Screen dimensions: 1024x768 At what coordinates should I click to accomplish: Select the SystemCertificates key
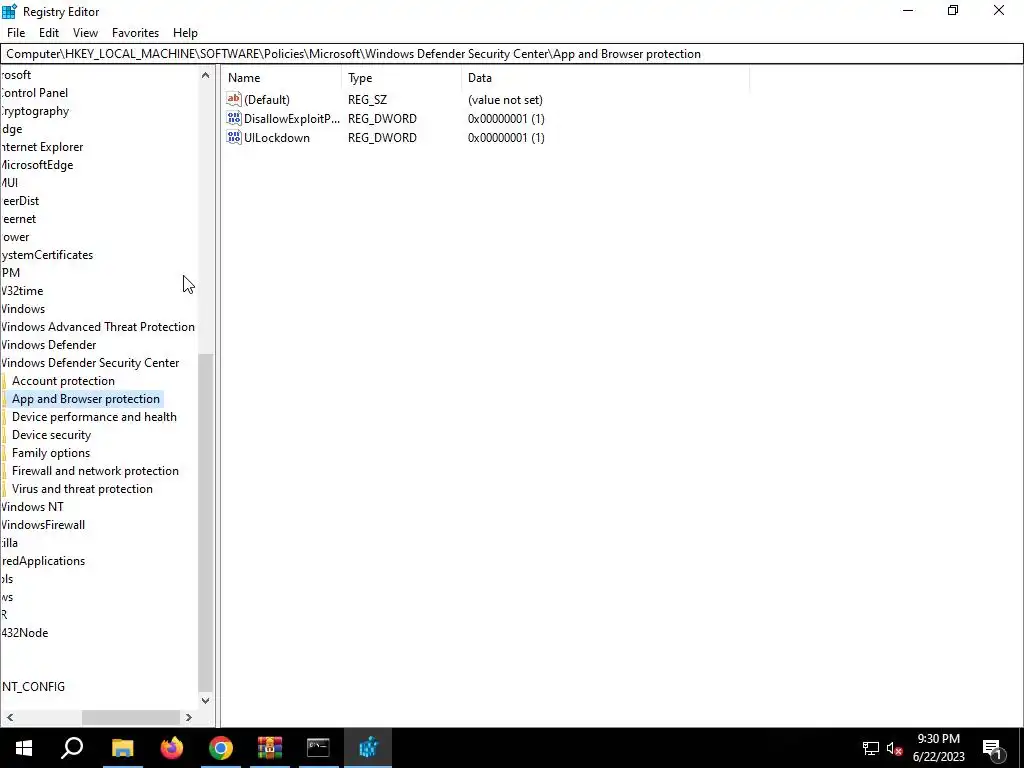pyautogui.click(x=47, y=255)
